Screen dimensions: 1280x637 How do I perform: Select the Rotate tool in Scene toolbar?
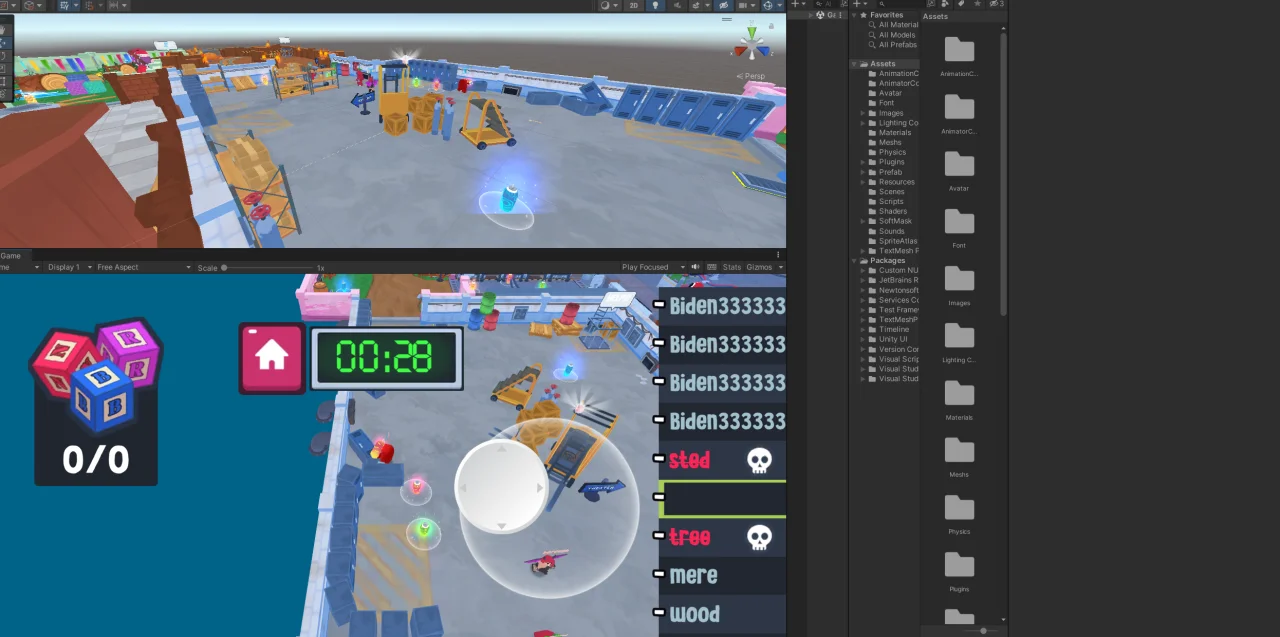tap(4, 56)
